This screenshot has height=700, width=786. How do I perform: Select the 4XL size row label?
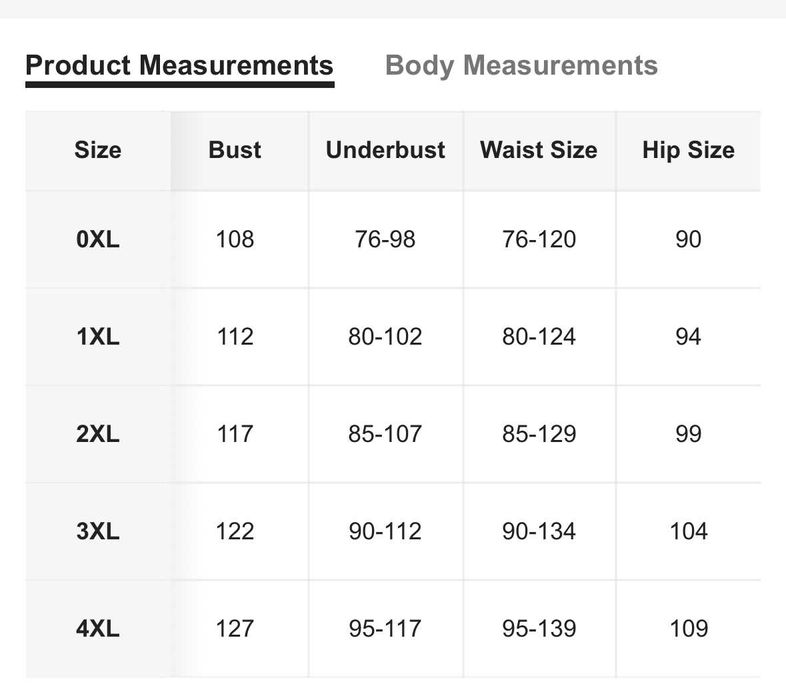98,629
